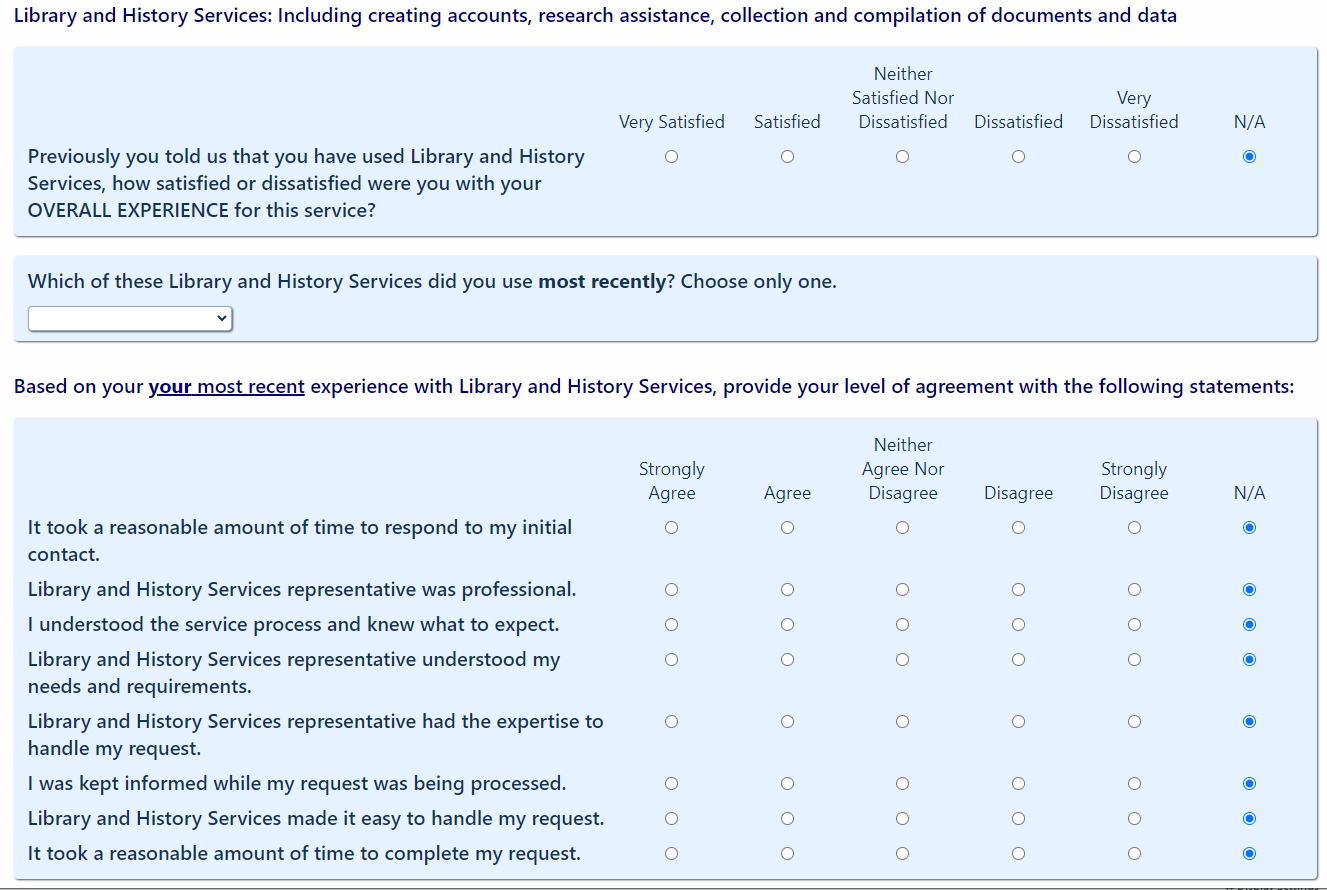
Task: Select N/A for initial contact response time
Action: click(x=1249, y=528)
